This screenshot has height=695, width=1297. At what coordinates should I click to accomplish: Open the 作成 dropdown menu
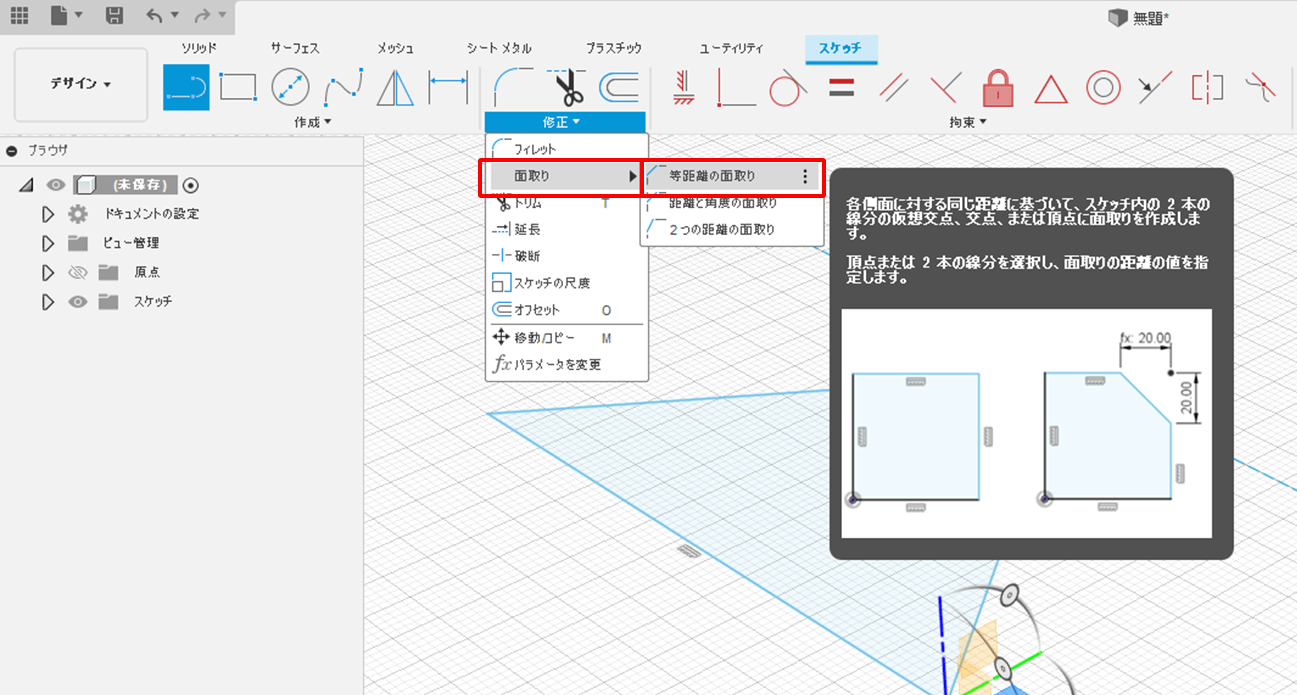[x=313, y=122]
